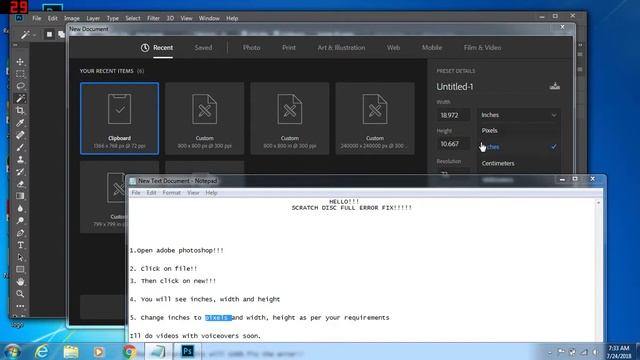The image size is (640, 360).
Task: Select Custom 800 x 800 in preset
Action: pyautogui.click(x=290, y=118)
